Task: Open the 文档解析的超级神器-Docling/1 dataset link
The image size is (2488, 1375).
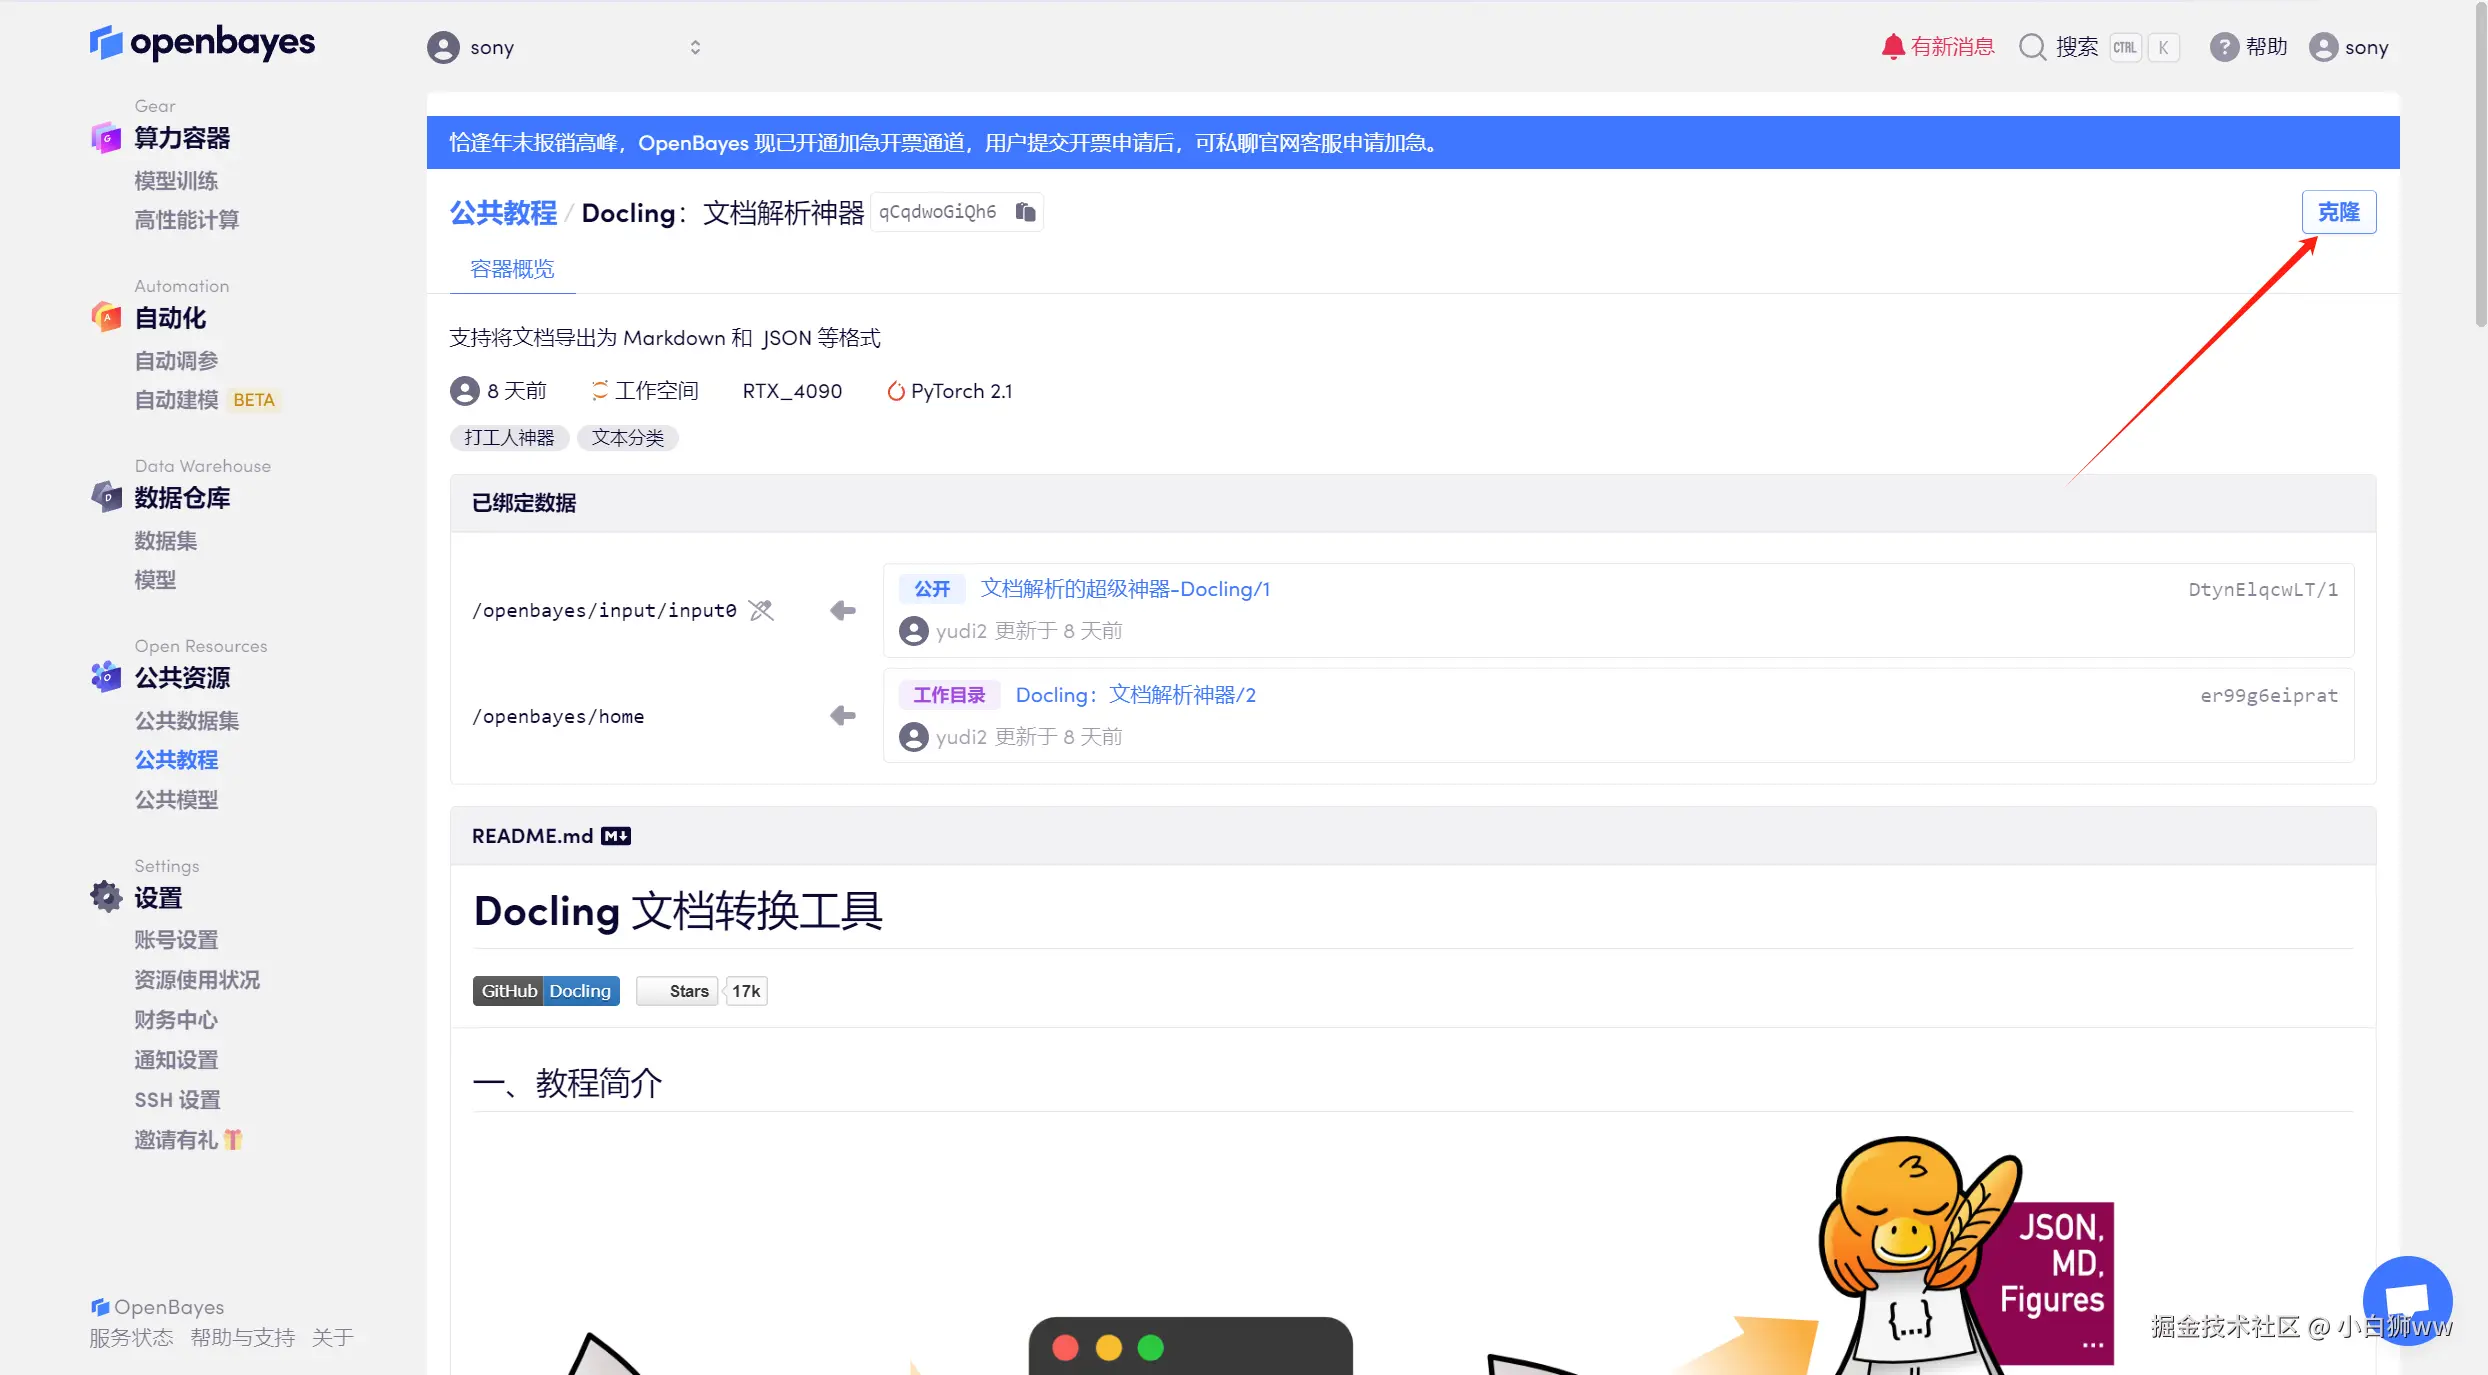Action: pyautogui.click(x=1125, y=589)
